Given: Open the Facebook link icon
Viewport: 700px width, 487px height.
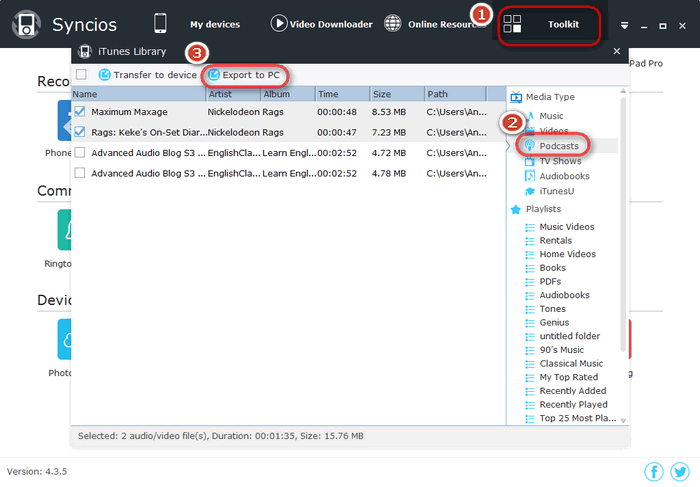Looking at the screenshot, I should pos(654,471).
